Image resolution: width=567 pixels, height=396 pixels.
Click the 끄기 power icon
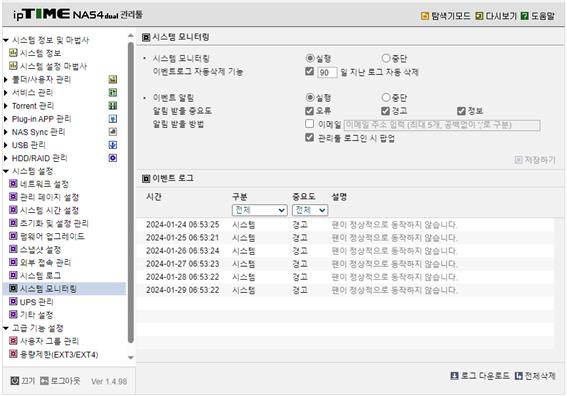click(15, 380)
